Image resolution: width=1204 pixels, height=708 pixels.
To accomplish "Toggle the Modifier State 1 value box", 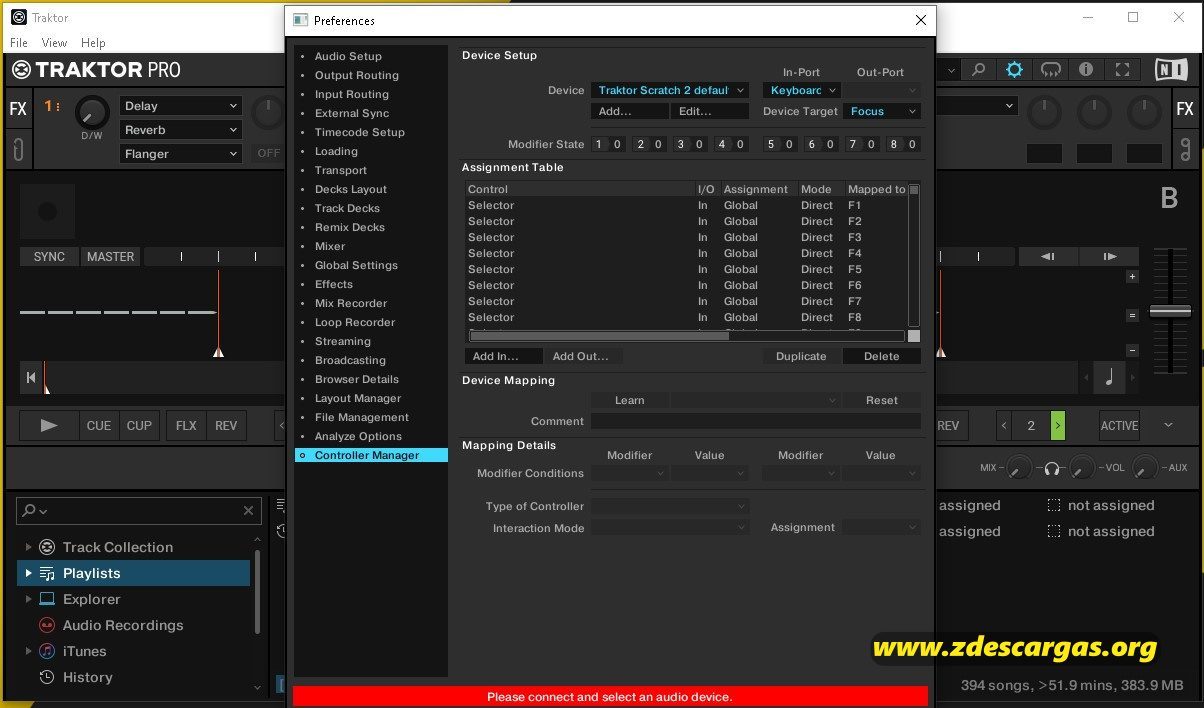I will click(618, 144).
